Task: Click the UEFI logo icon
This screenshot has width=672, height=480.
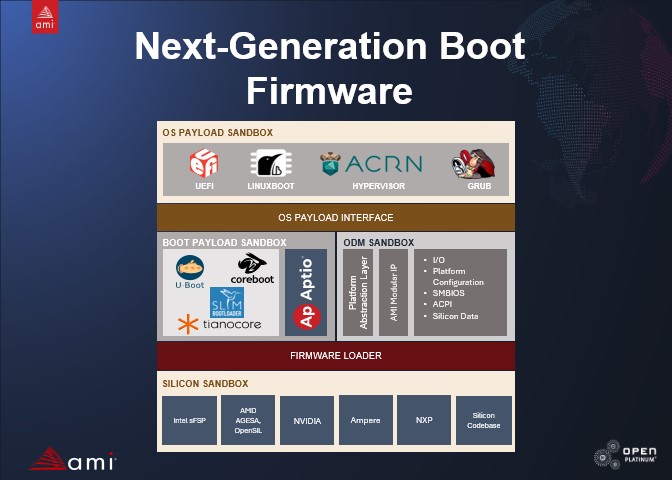Action: click(204, 163)
